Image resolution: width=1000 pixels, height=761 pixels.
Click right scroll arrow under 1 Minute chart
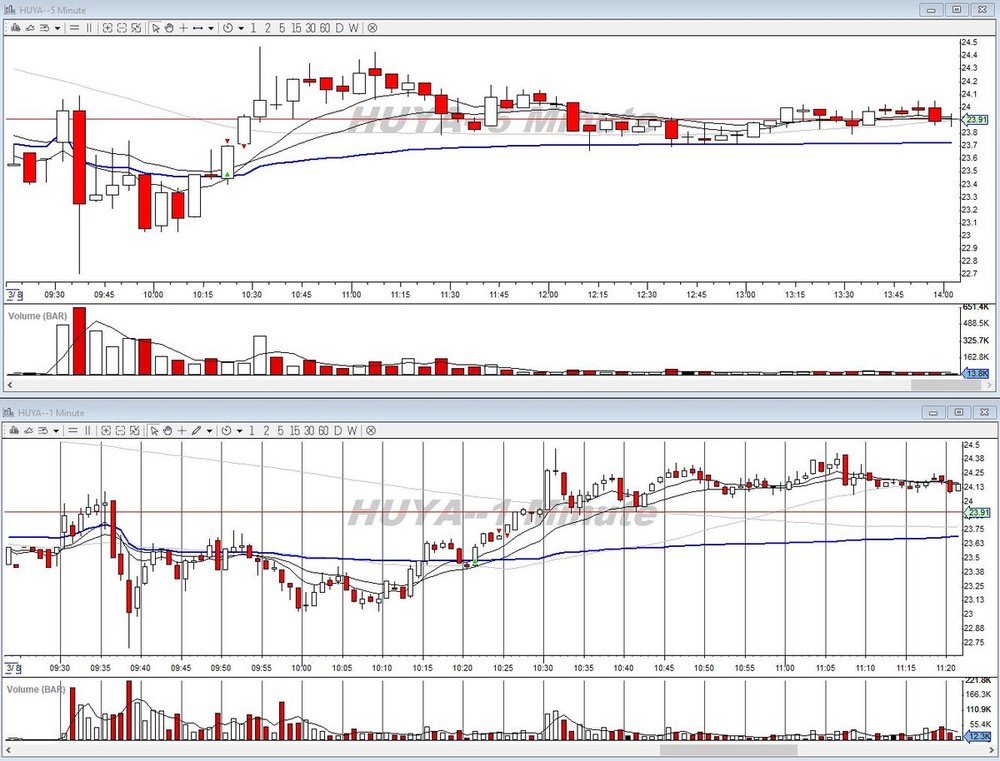click(990, 750)
